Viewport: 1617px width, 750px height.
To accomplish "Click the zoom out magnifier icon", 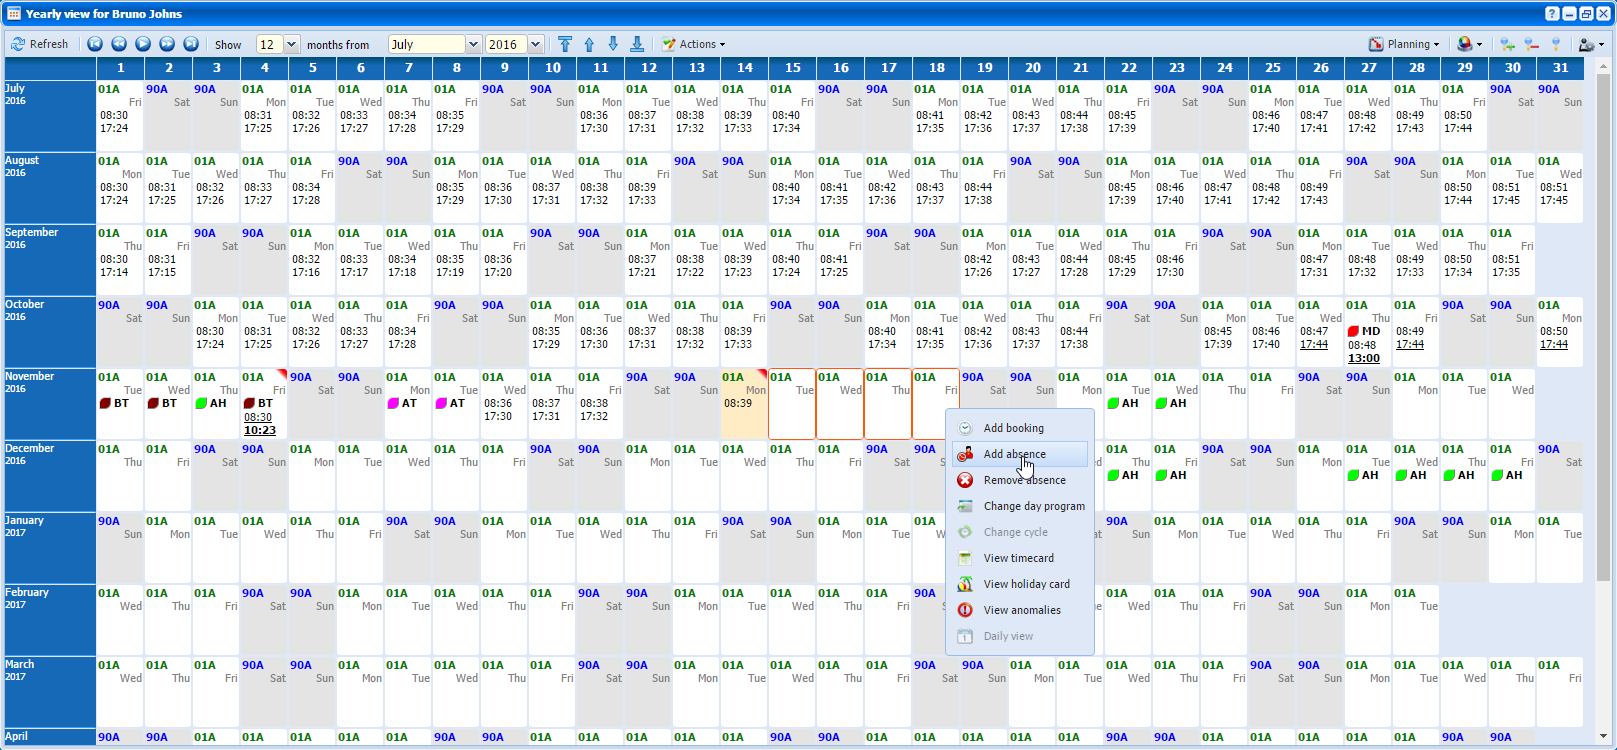I will click(x=1531, y=44).
